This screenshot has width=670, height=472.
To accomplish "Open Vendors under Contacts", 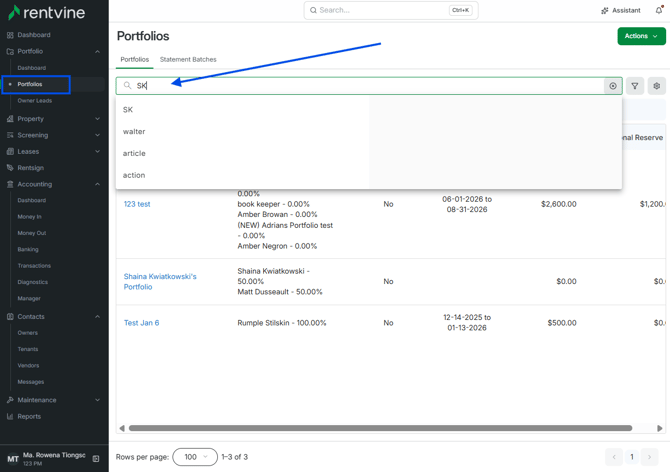I will [28, 366].
